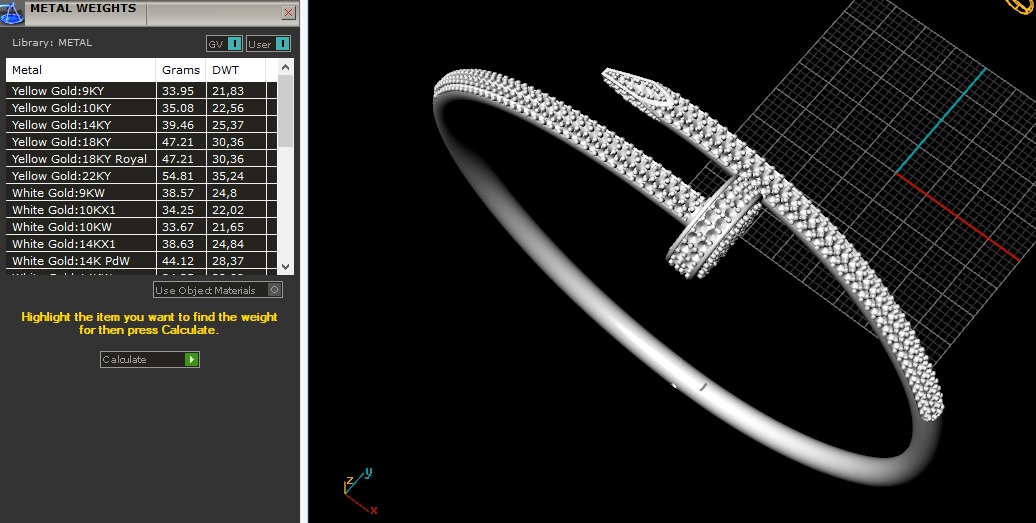Click the Library: METAL label
The width and height of the screenshot is (1036, 523).
(52, 42)
